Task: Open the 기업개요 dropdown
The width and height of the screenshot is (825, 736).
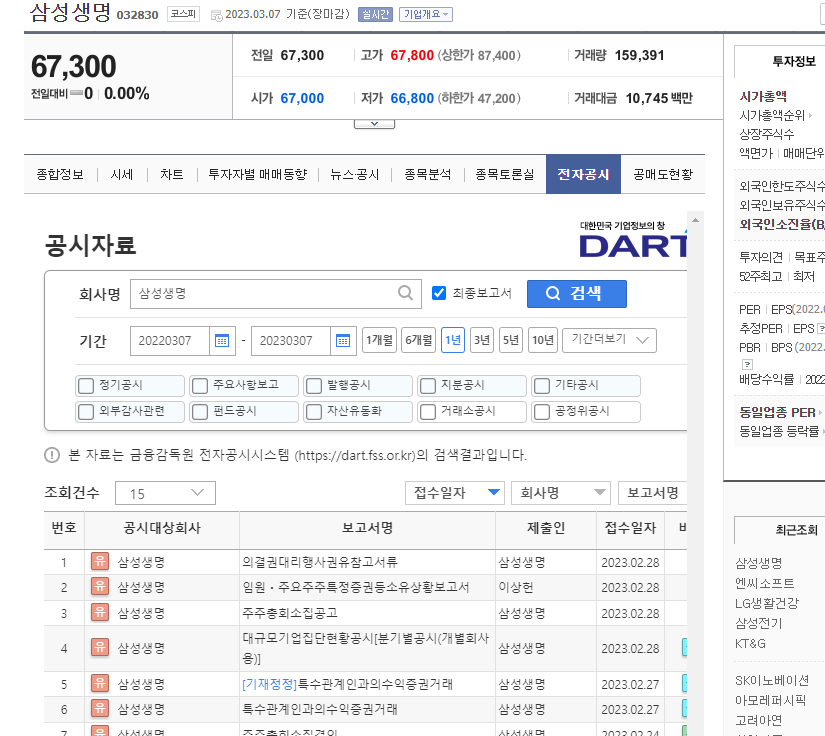Action: pyautogui.click(x=426, y=14)
